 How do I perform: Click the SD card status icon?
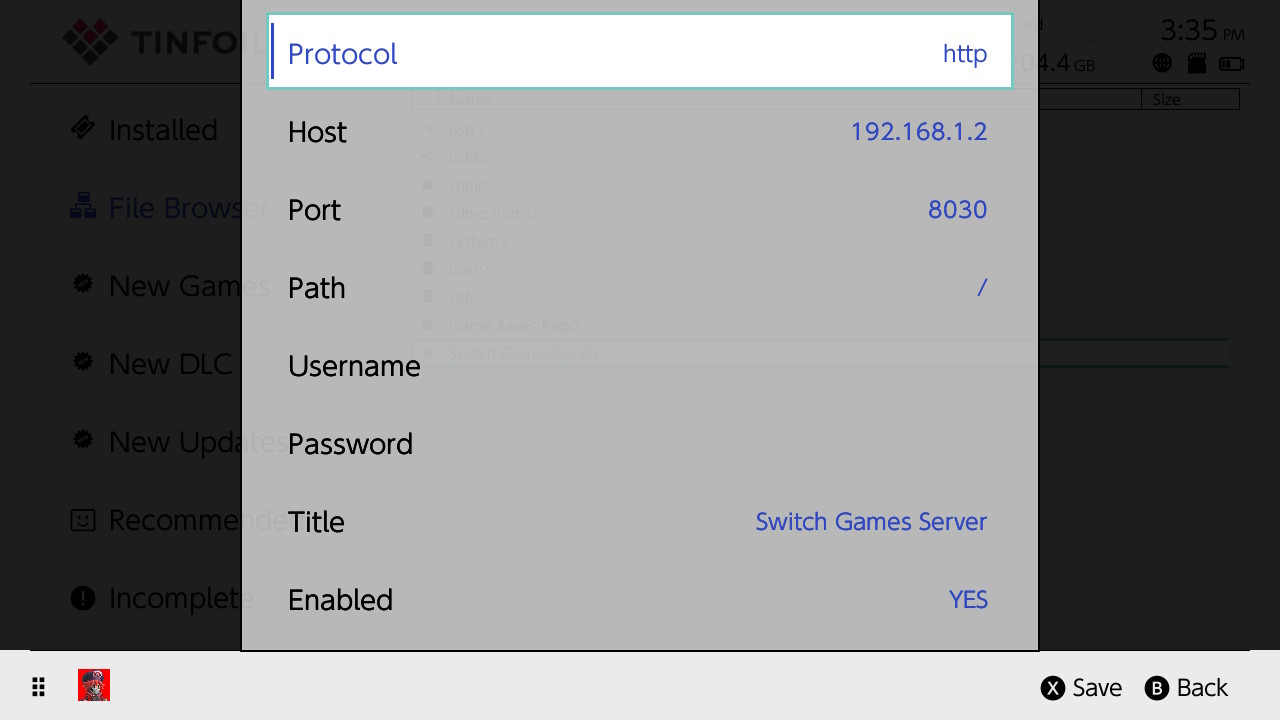(1196, 63)
